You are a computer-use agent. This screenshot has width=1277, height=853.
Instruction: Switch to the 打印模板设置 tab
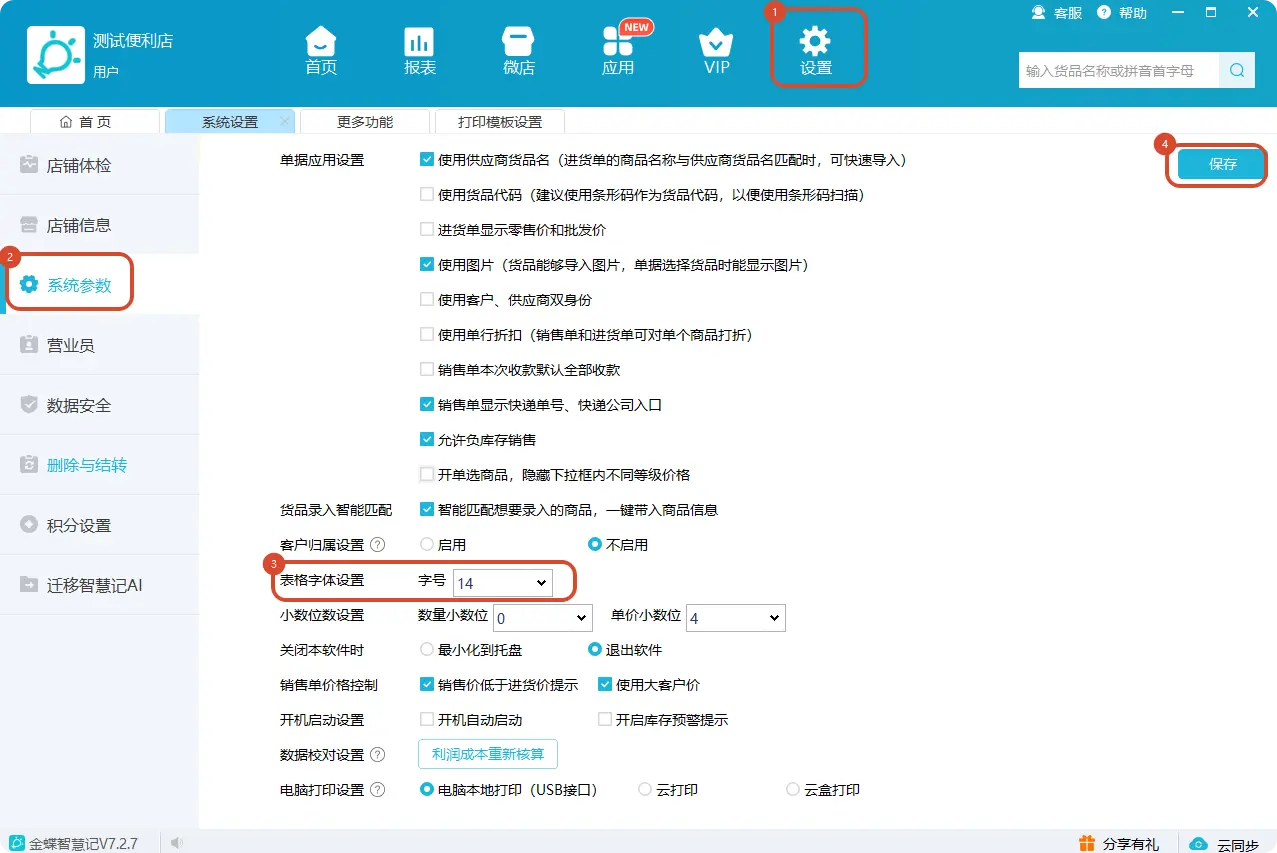coord(500,121)
